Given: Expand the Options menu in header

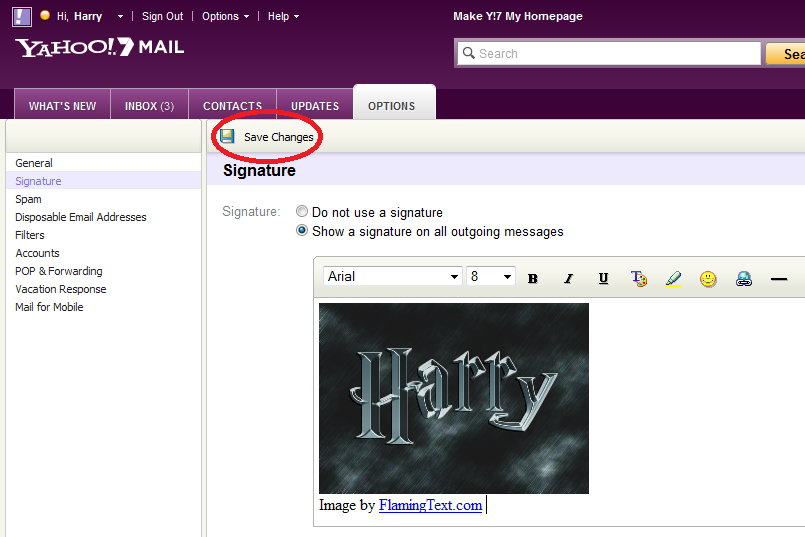Looking at the screenshot, I should coord(225,16).
